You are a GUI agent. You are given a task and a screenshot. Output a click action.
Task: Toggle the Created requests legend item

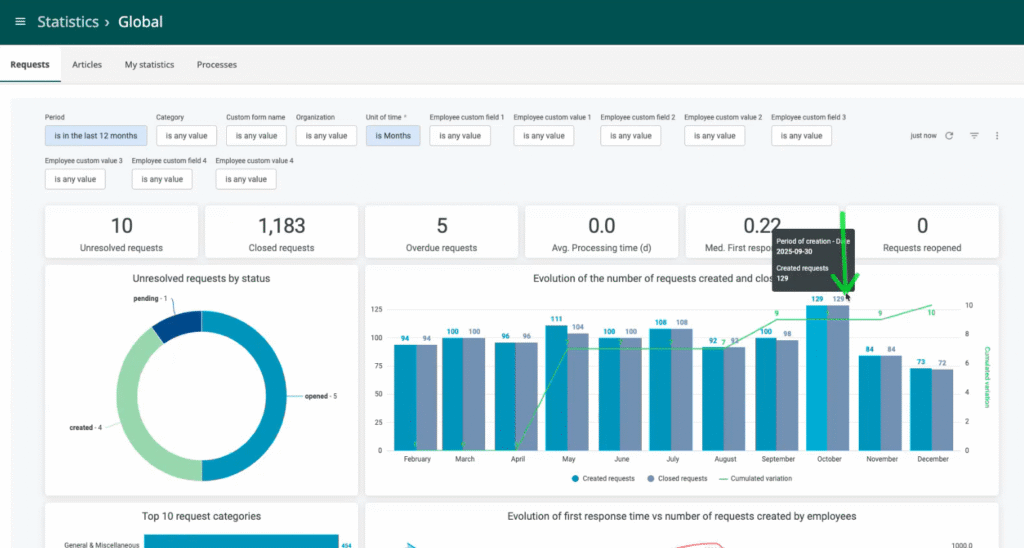[603, 478]
